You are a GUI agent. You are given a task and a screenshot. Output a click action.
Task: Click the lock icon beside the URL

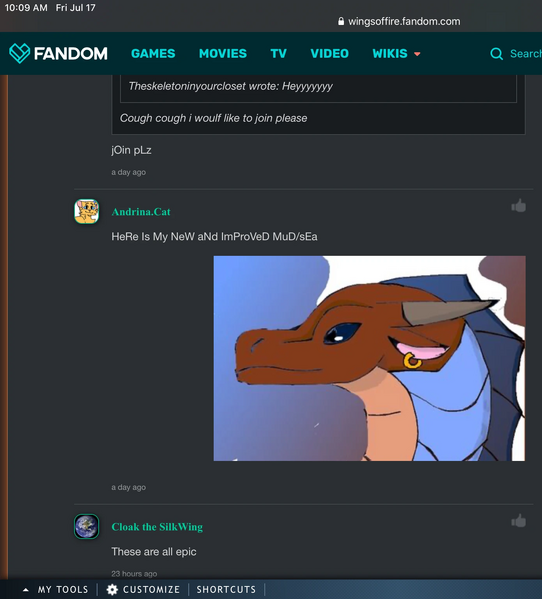click(x=341, y=21)
